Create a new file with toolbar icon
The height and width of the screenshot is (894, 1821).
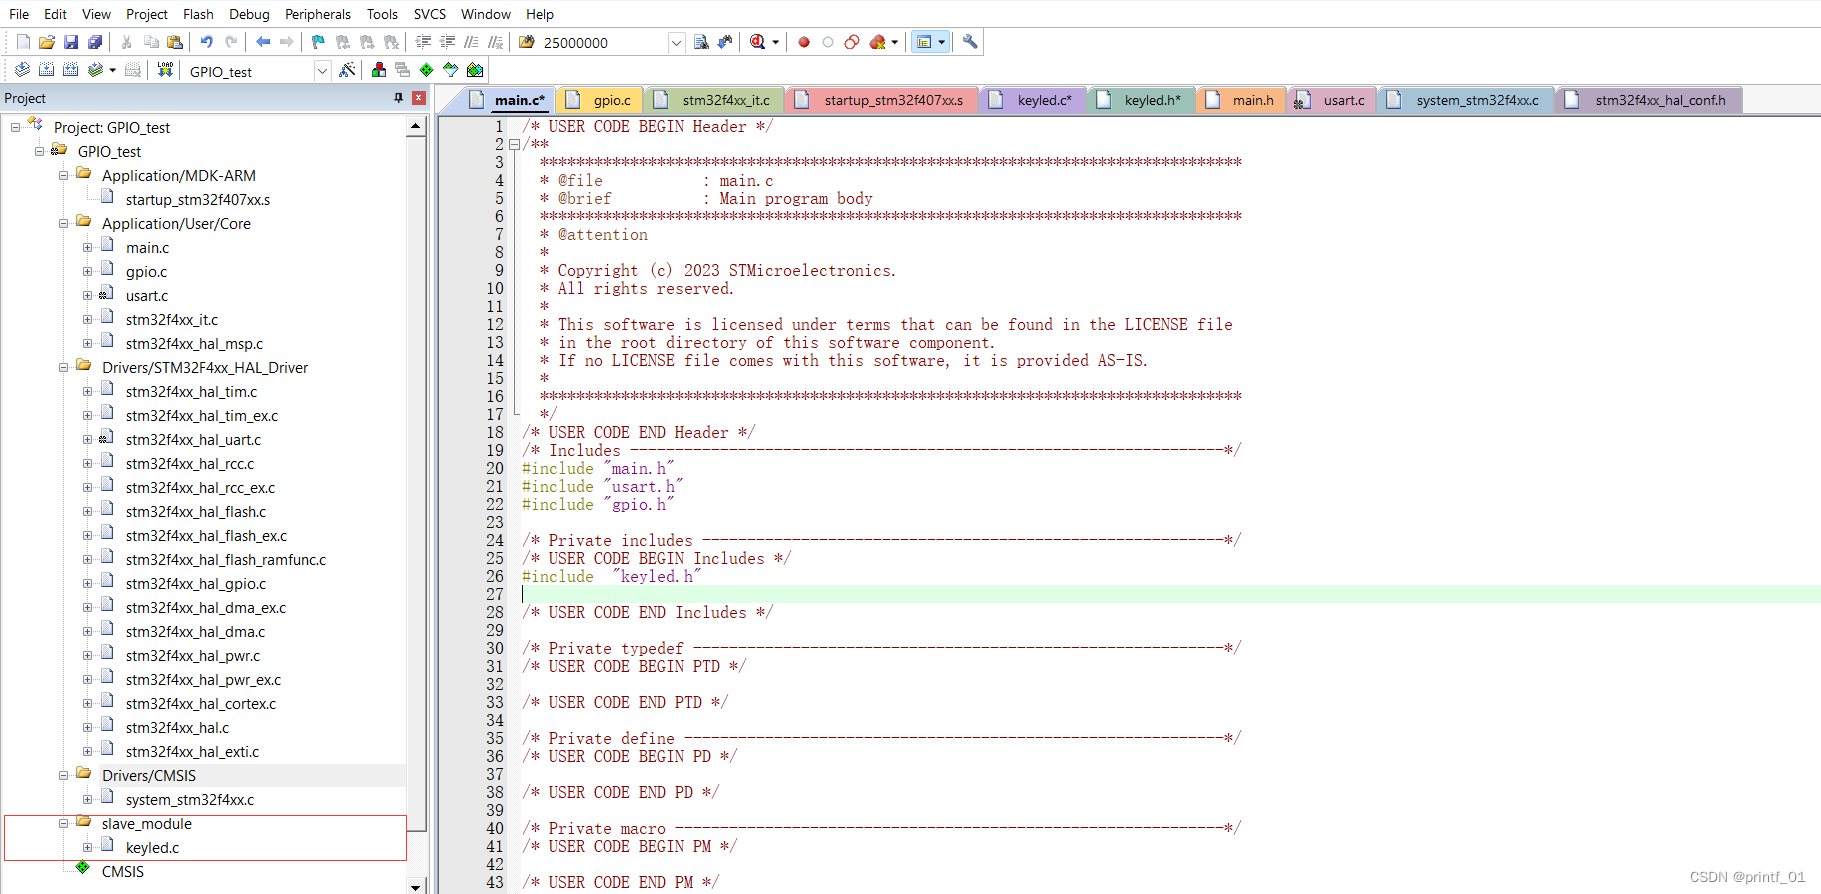pos(23,42)
